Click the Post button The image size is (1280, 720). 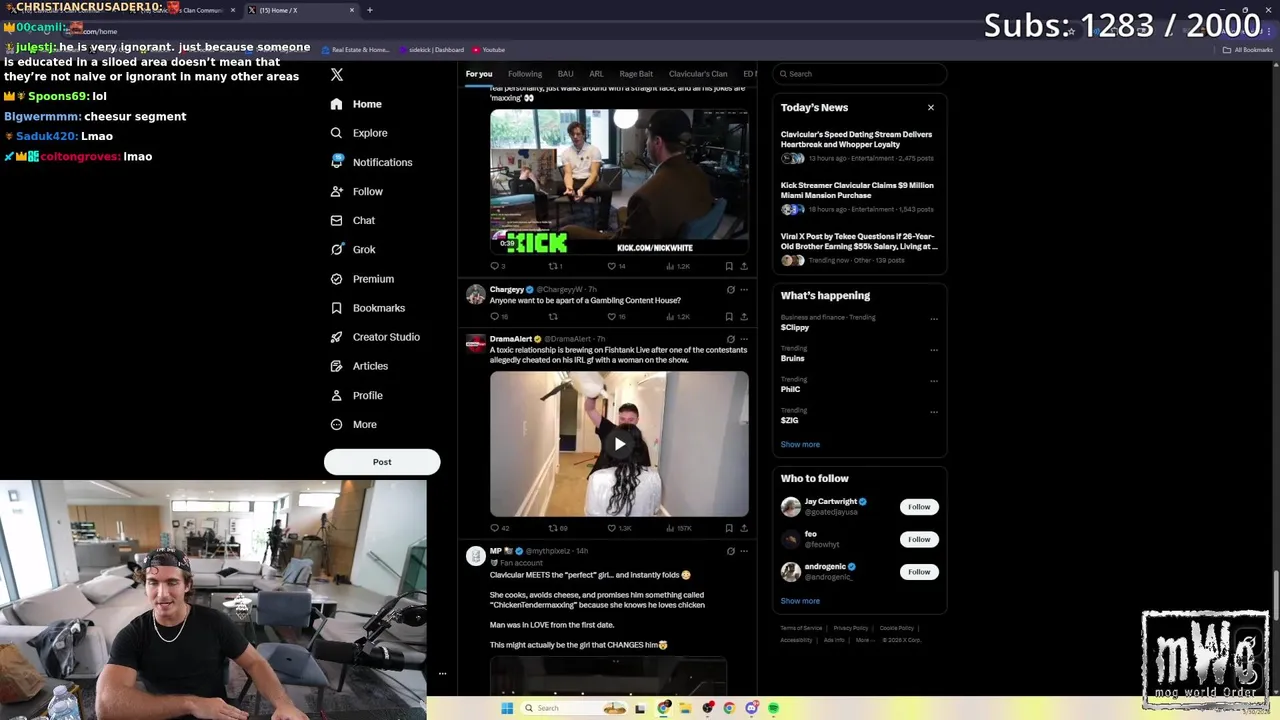point(382,462)
